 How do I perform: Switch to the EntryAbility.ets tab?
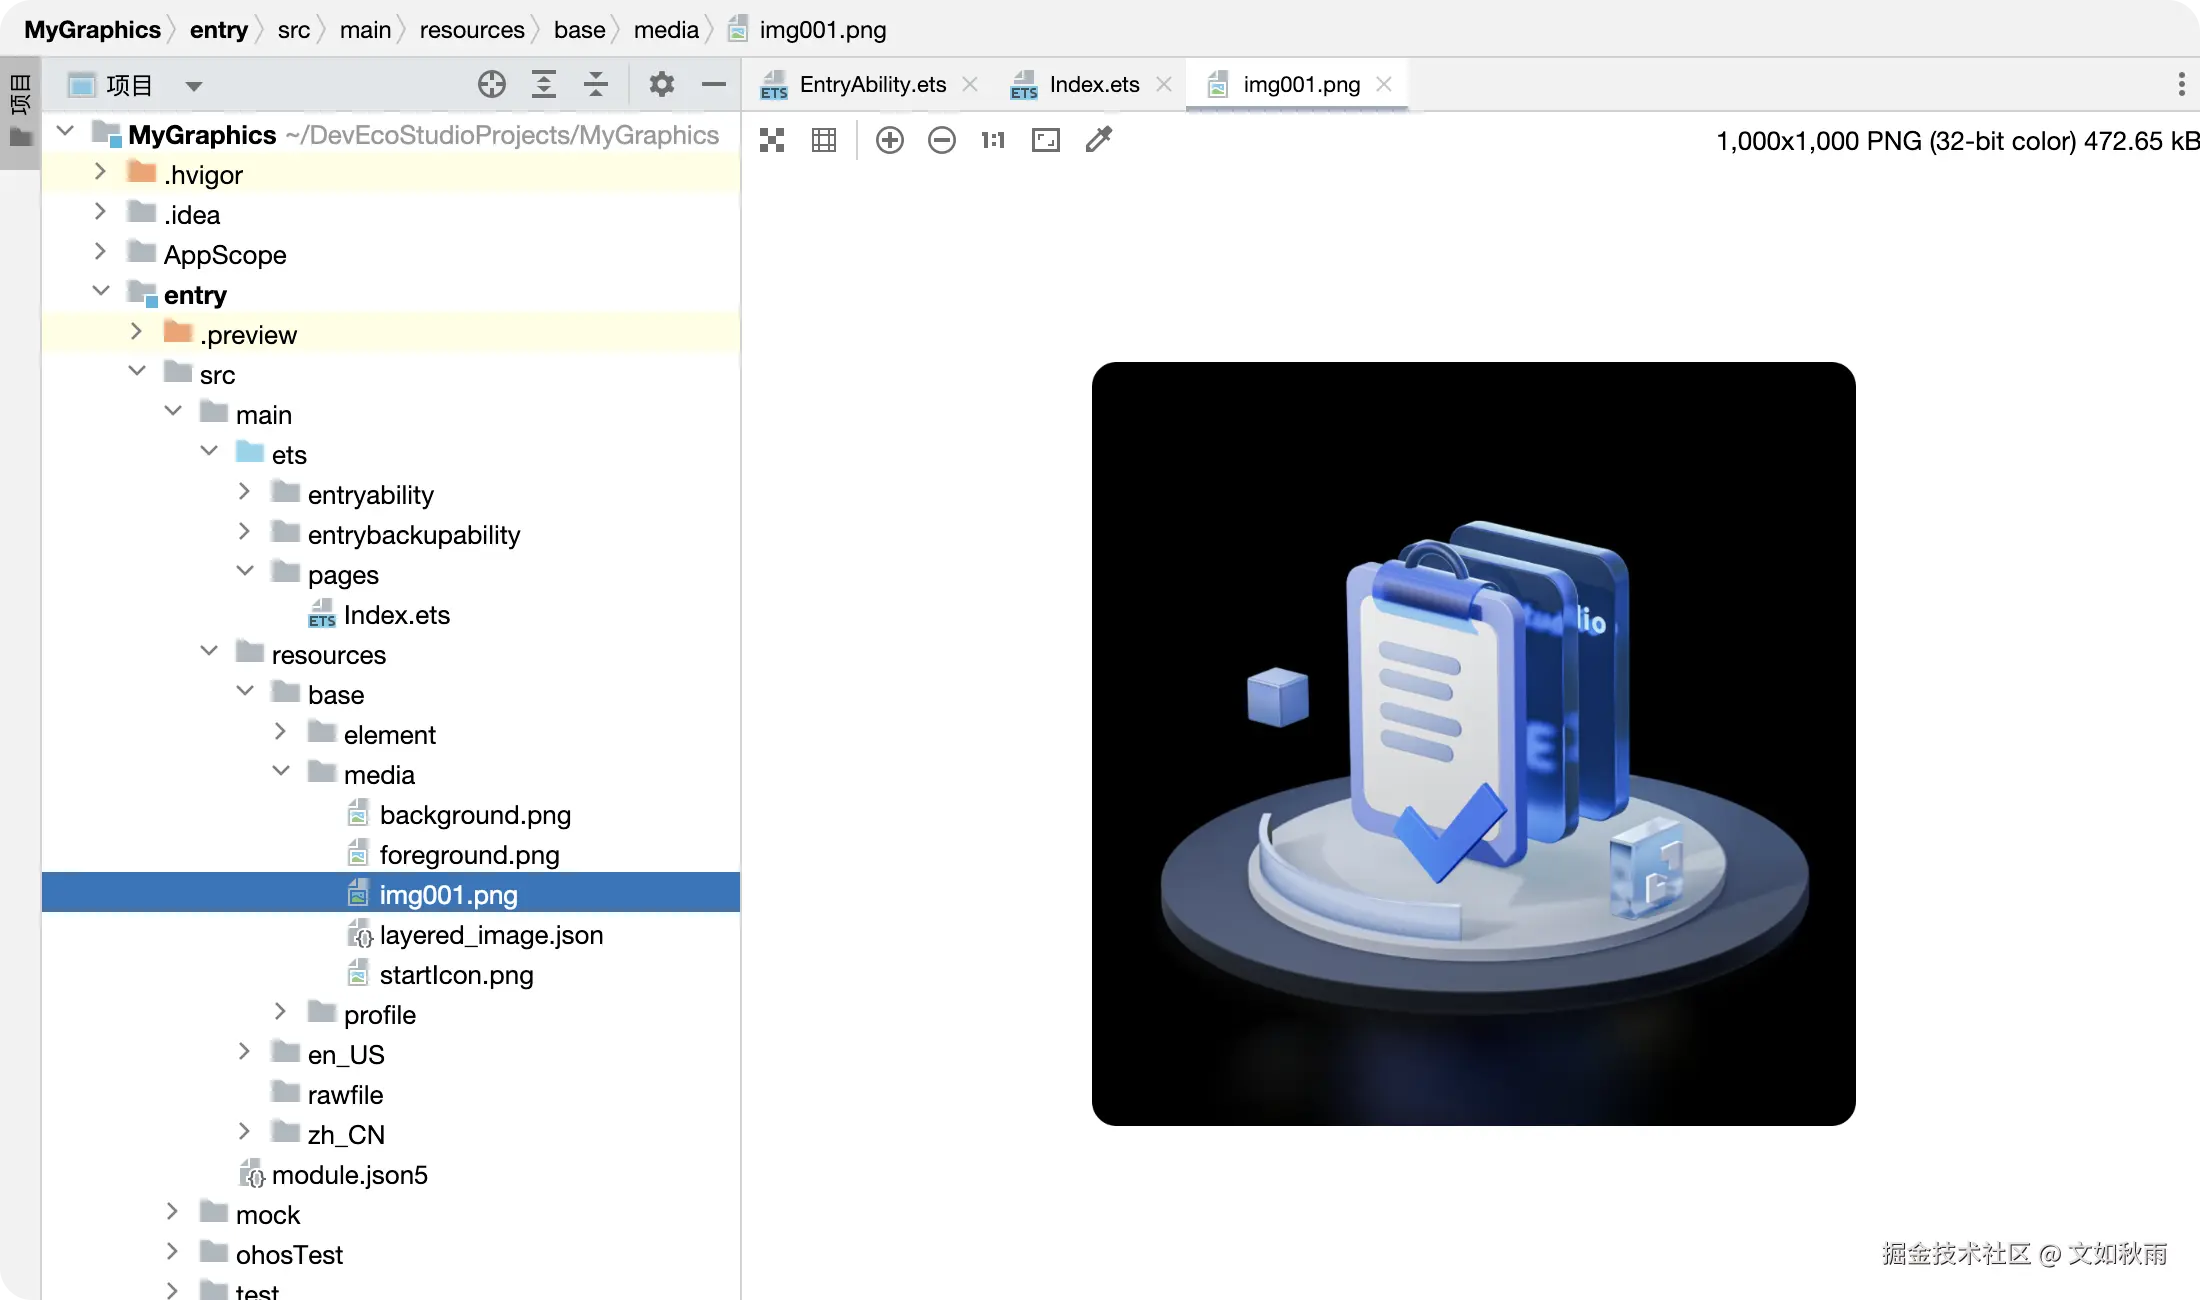(x=872, y=85)
